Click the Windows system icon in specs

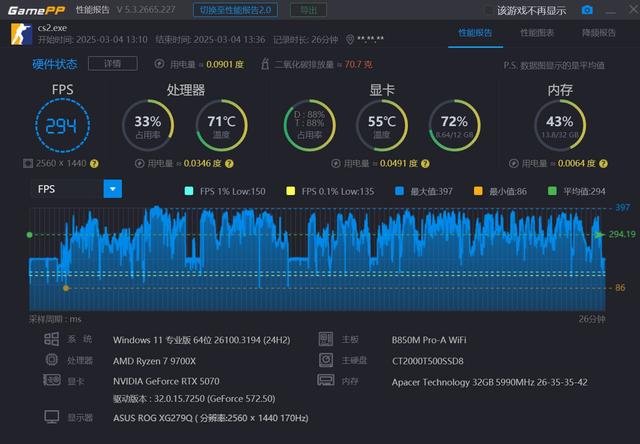click(x=51, y=339)
